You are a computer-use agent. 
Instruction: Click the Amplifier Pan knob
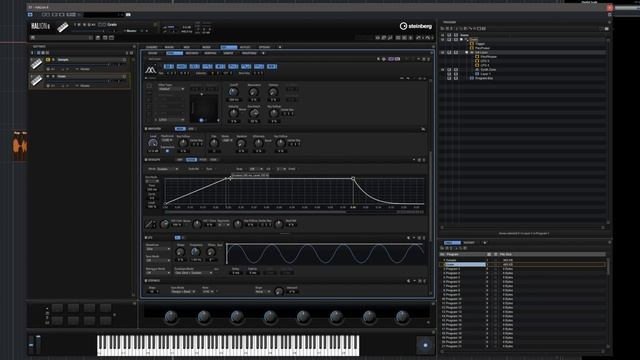(x=213, y=143)
